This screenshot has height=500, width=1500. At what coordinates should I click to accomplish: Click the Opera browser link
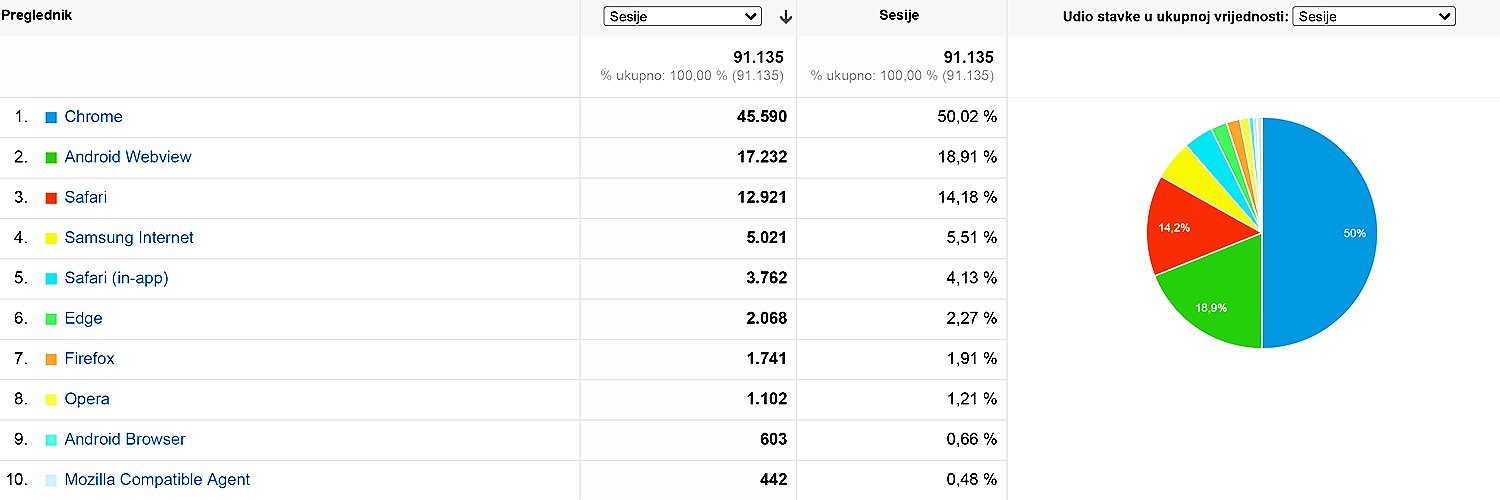tap(87, 399)
